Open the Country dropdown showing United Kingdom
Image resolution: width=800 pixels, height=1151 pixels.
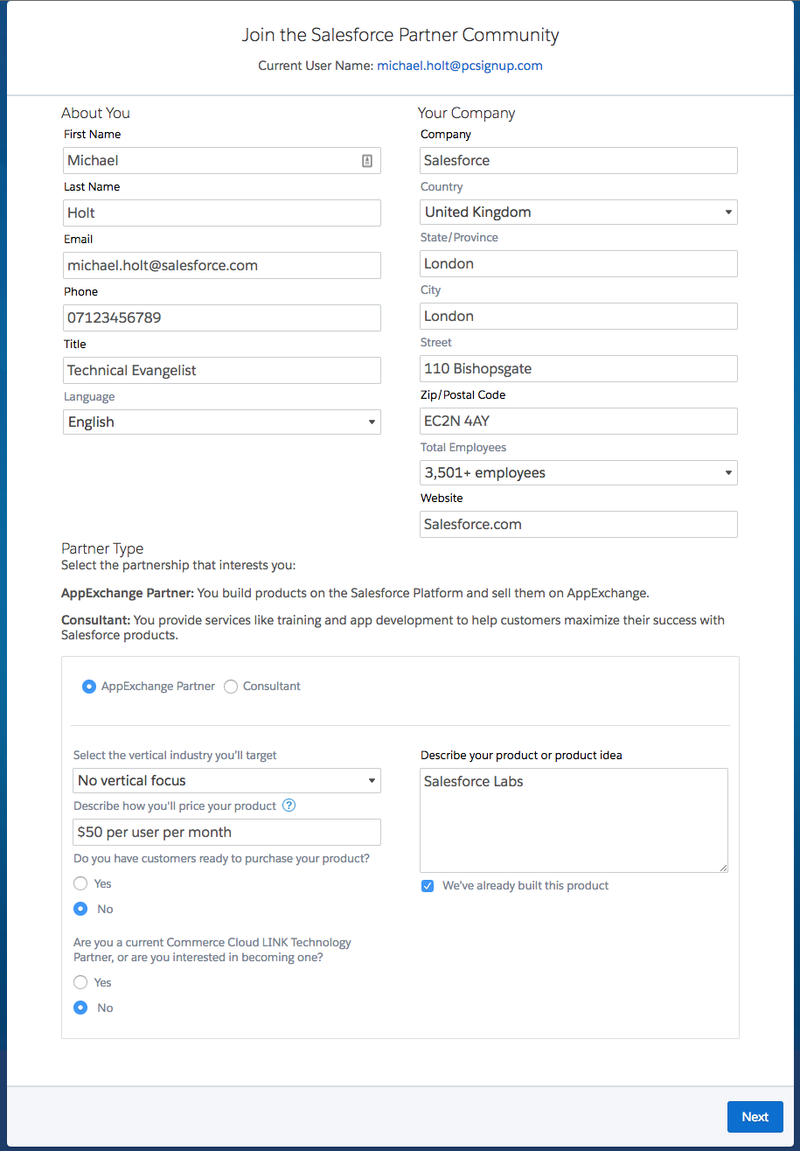578,212
